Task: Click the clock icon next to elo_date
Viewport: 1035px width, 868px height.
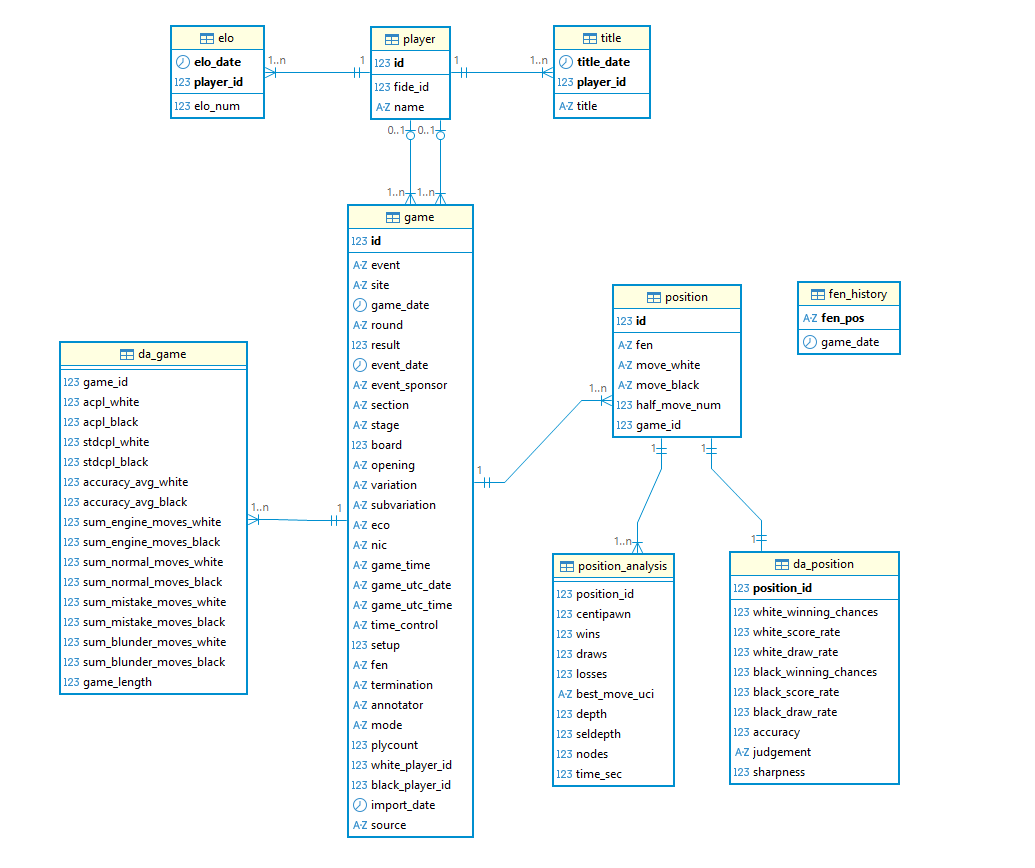Action: tap(182, 62)
